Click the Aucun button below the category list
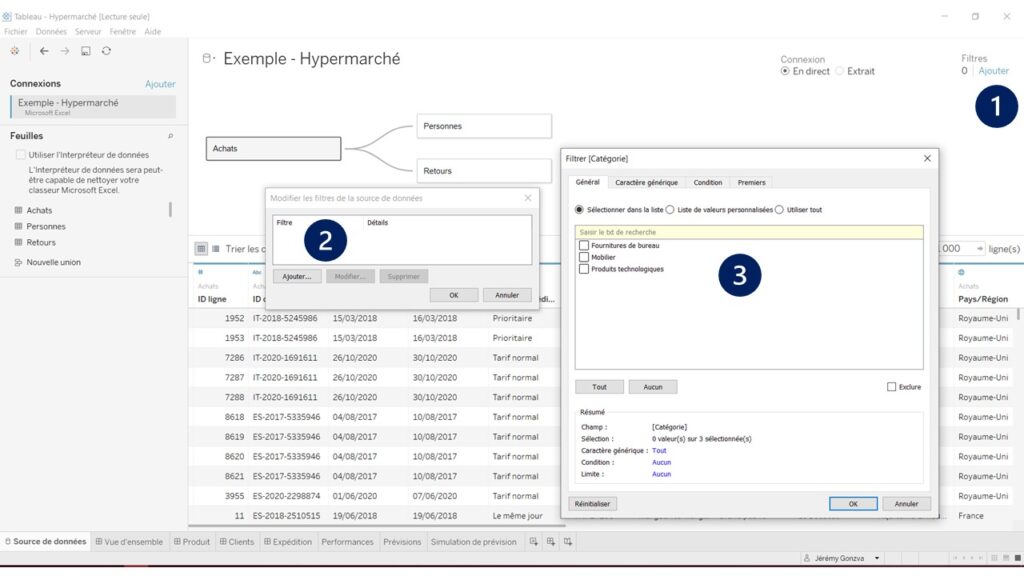This screenshot has width=1024, height=576. (653, 387)
